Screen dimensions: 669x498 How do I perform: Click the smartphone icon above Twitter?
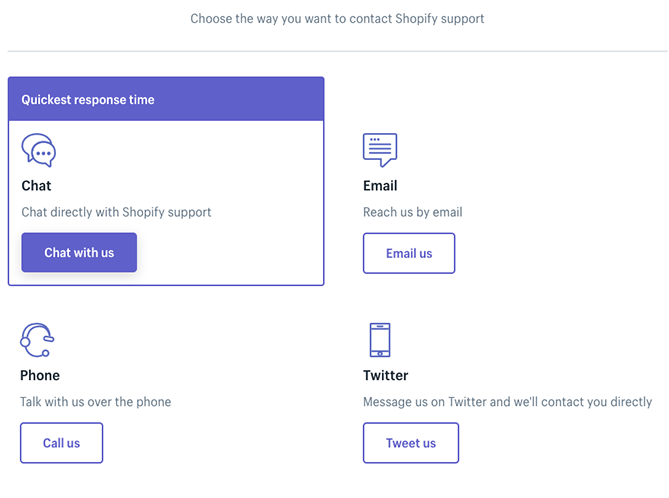click(380, 340)
